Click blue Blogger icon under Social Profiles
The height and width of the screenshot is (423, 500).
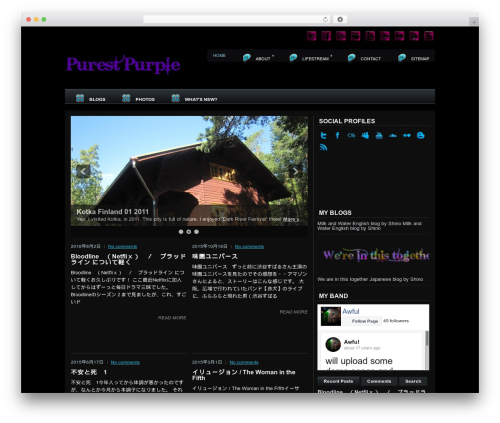coord(421,135)
